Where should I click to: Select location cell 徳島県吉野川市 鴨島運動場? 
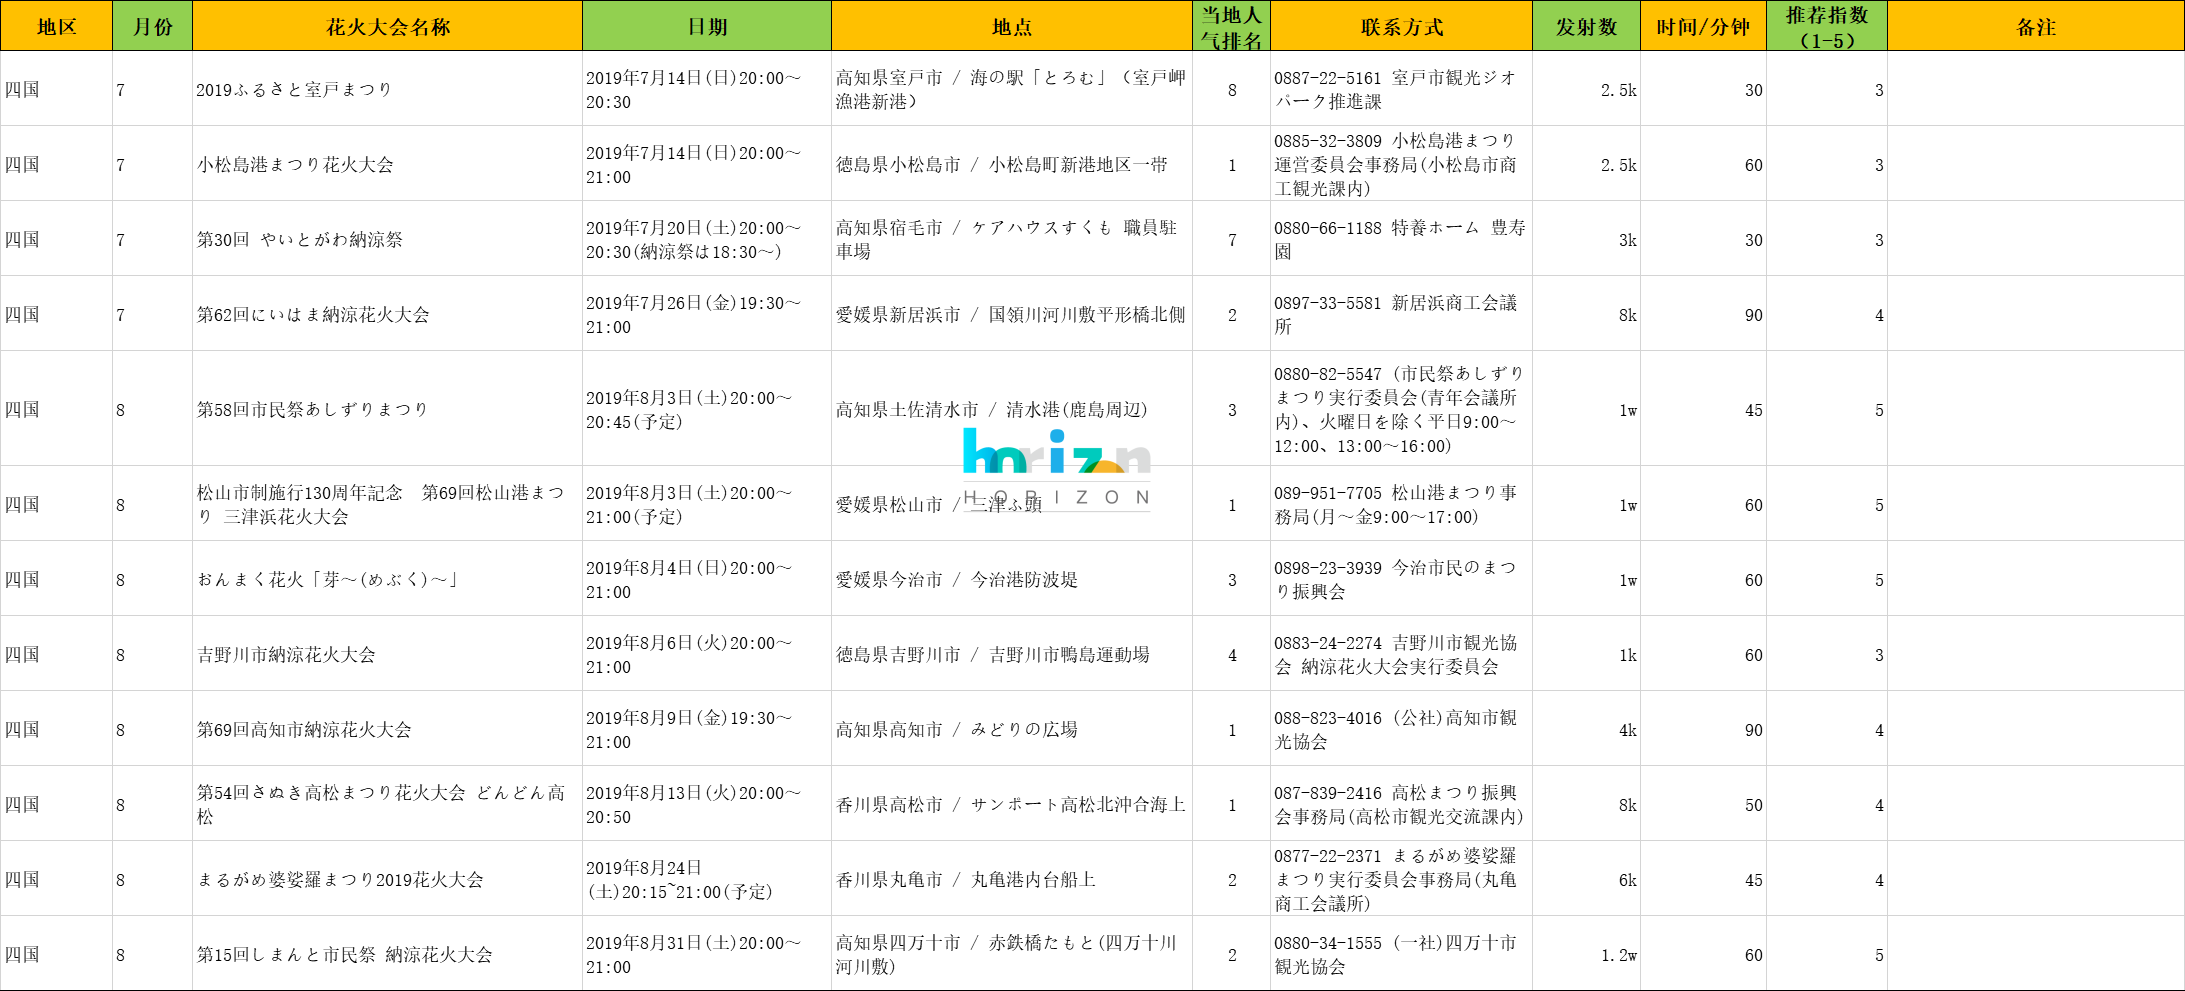tap(1012, 654)
